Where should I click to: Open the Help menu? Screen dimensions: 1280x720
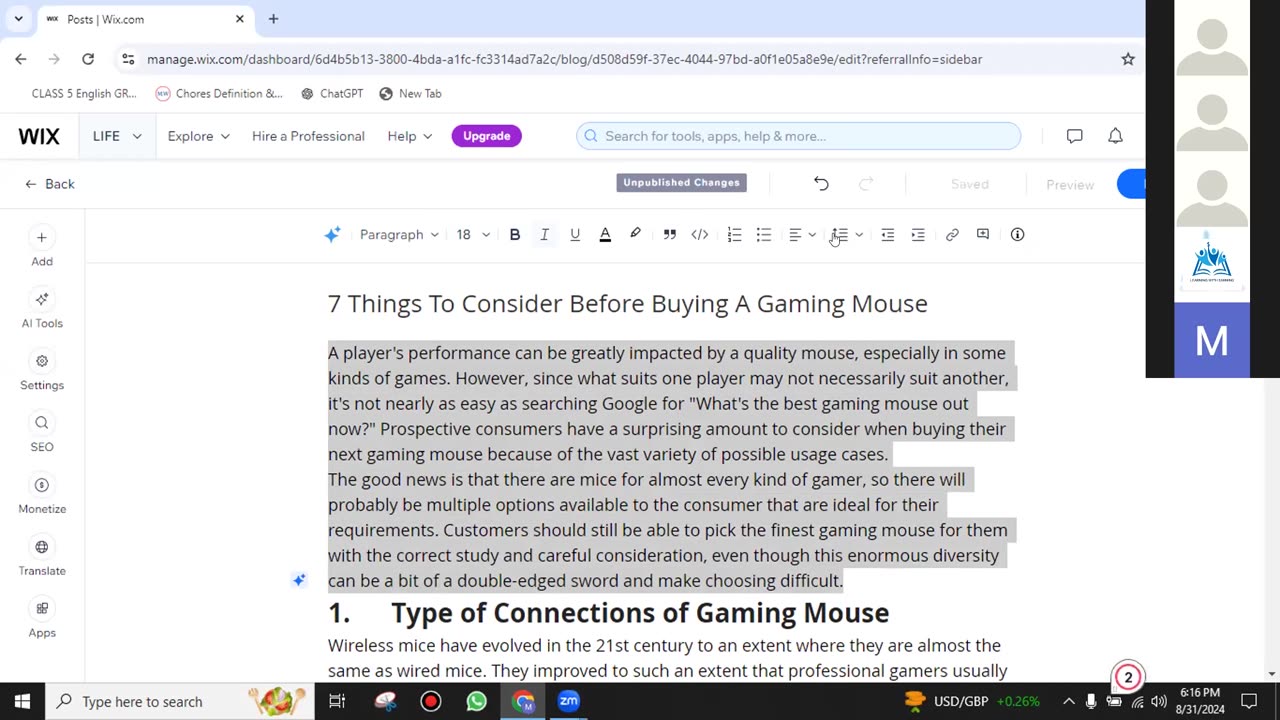[x=409, y=136]
